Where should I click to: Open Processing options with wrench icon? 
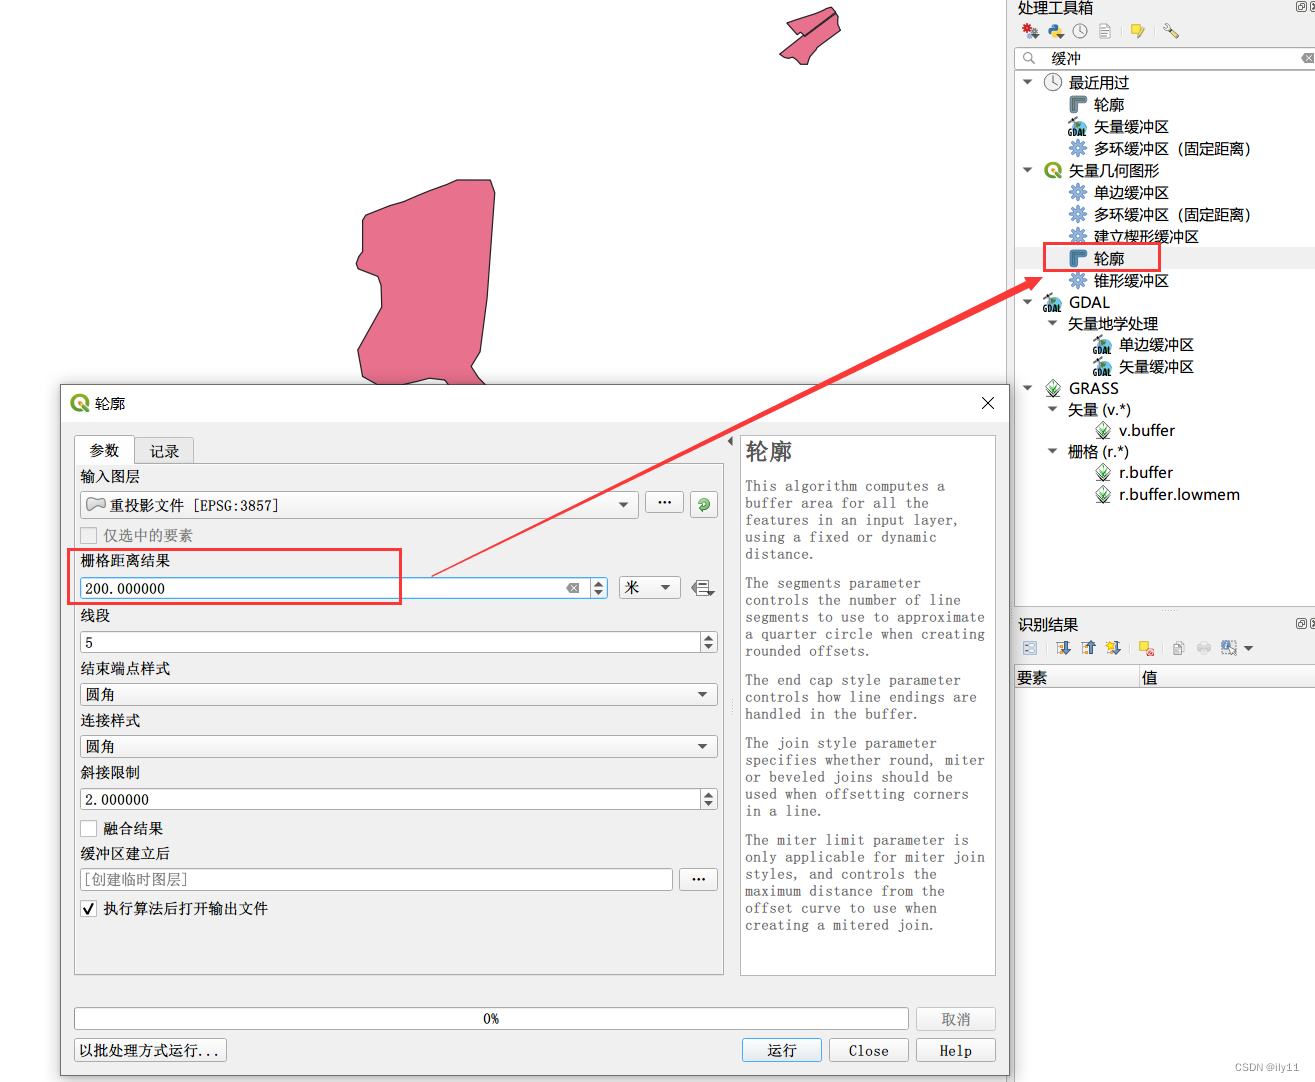pos(1169,31)
